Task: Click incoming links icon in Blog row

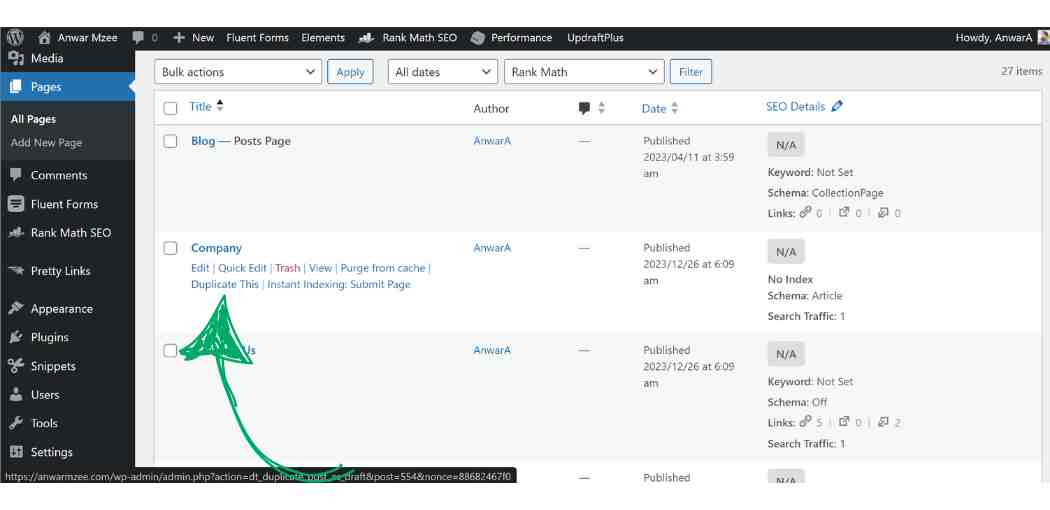Action: point(883,212)
